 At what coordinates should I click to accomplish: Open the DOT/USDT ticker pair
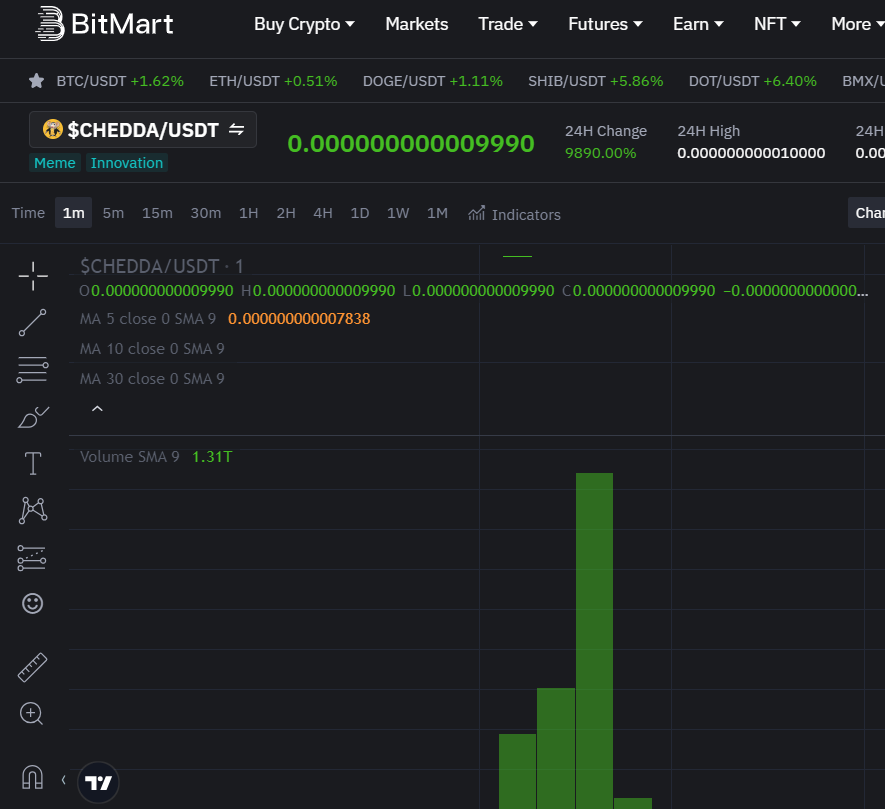pyautogui.click(x=752, y=81)
